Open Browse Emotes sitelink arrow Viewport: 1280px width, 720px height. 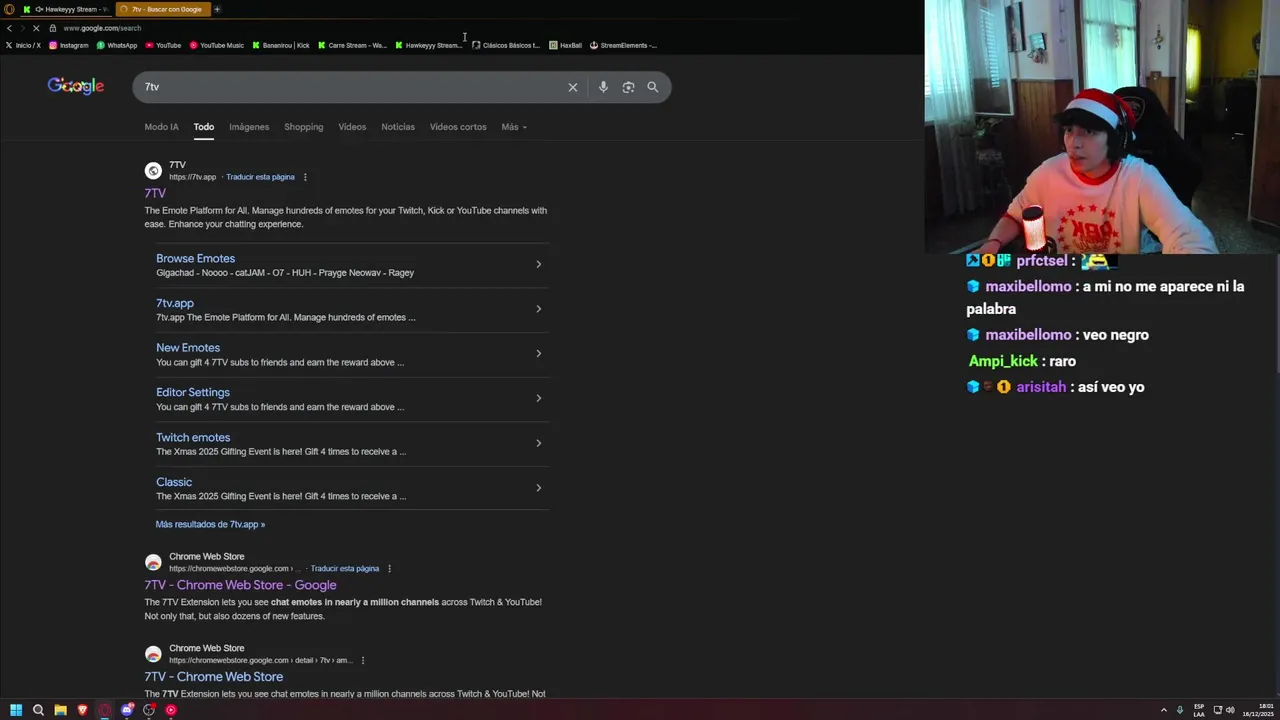point(538,265)
